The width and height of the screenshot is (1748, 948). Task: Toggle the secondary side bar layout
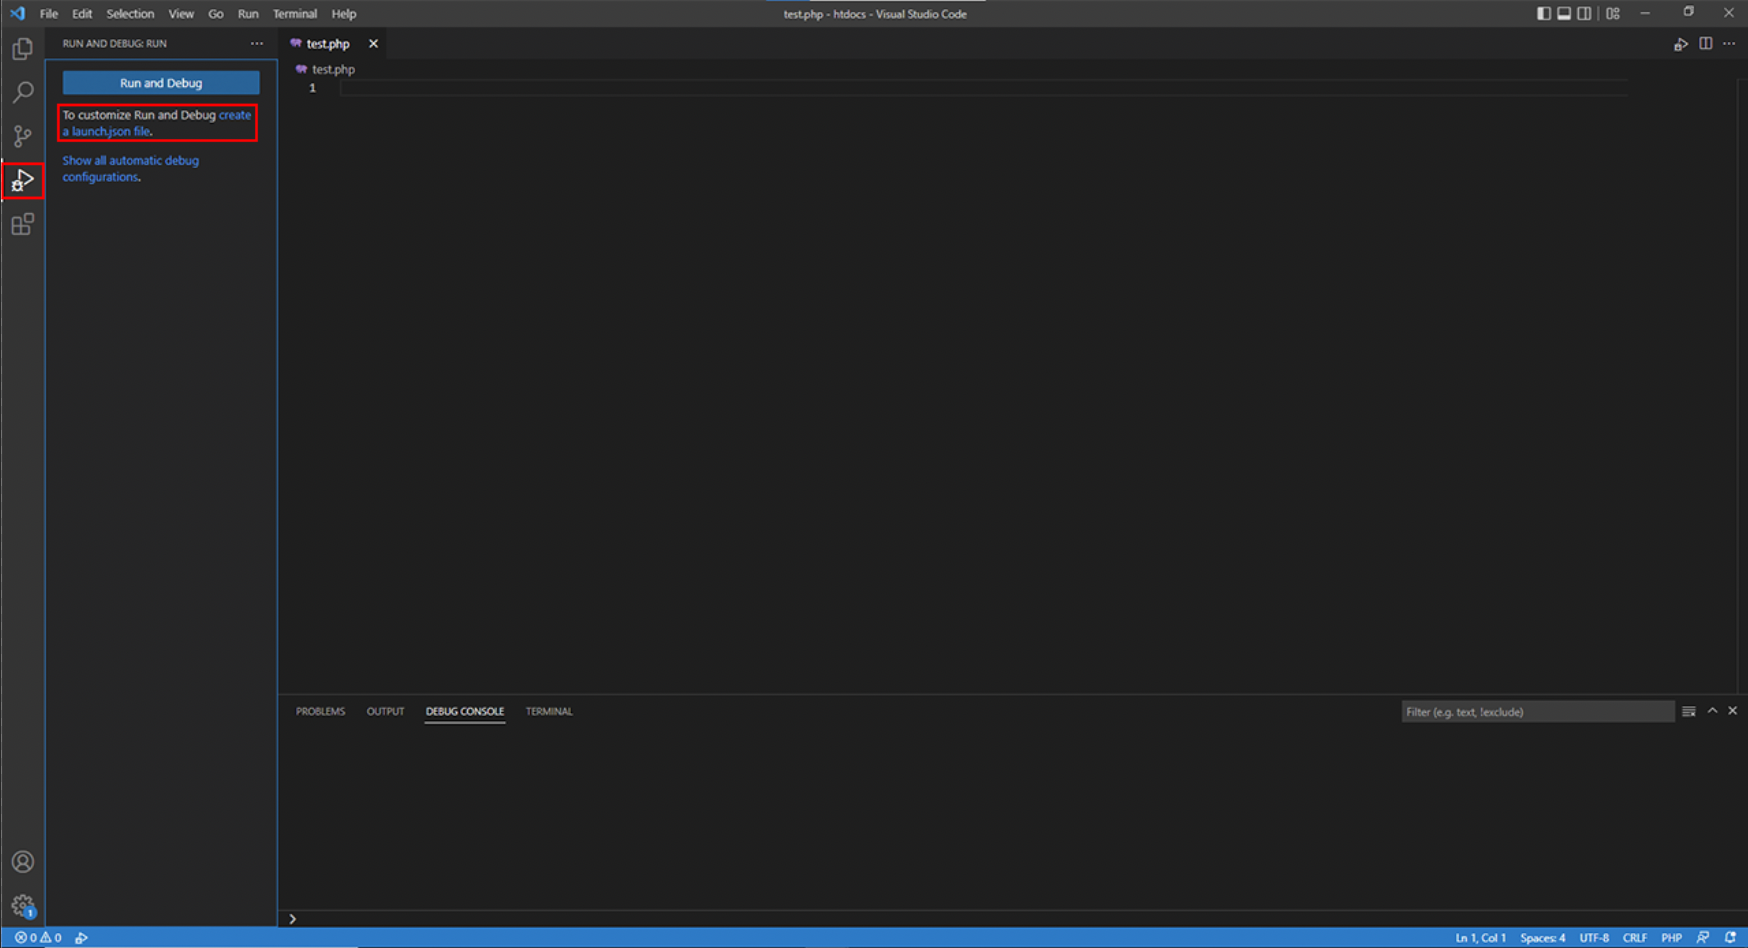(x=1584, y=13)
